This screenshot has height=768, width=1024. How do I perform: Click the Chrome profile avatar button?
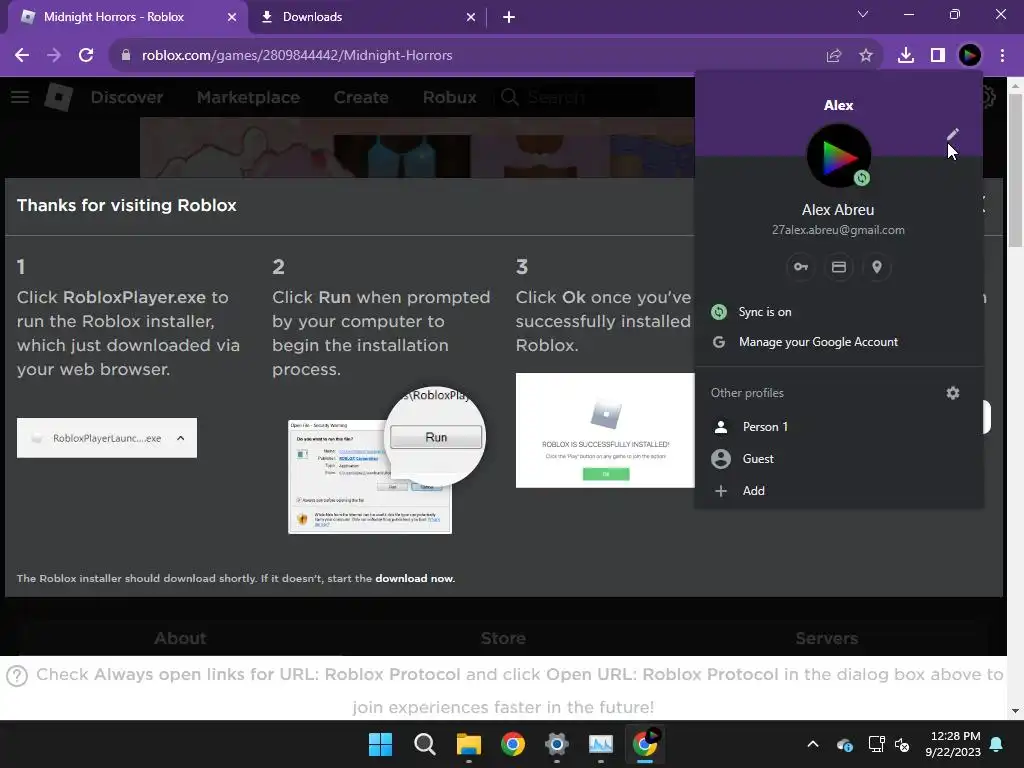tap(970, 56)
